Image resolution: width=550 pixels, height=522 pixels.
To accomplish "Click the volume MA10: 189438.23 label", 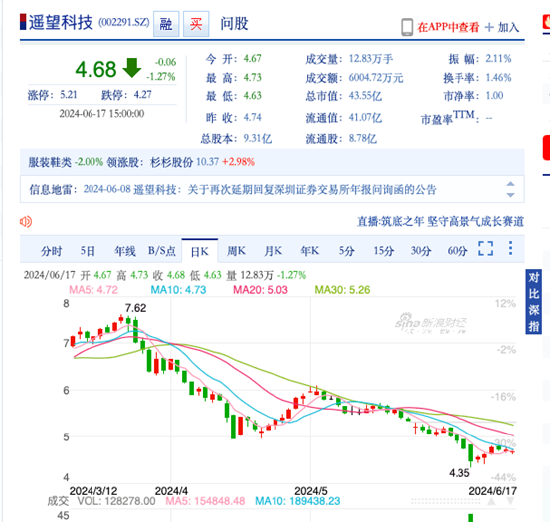I will 297,501.
